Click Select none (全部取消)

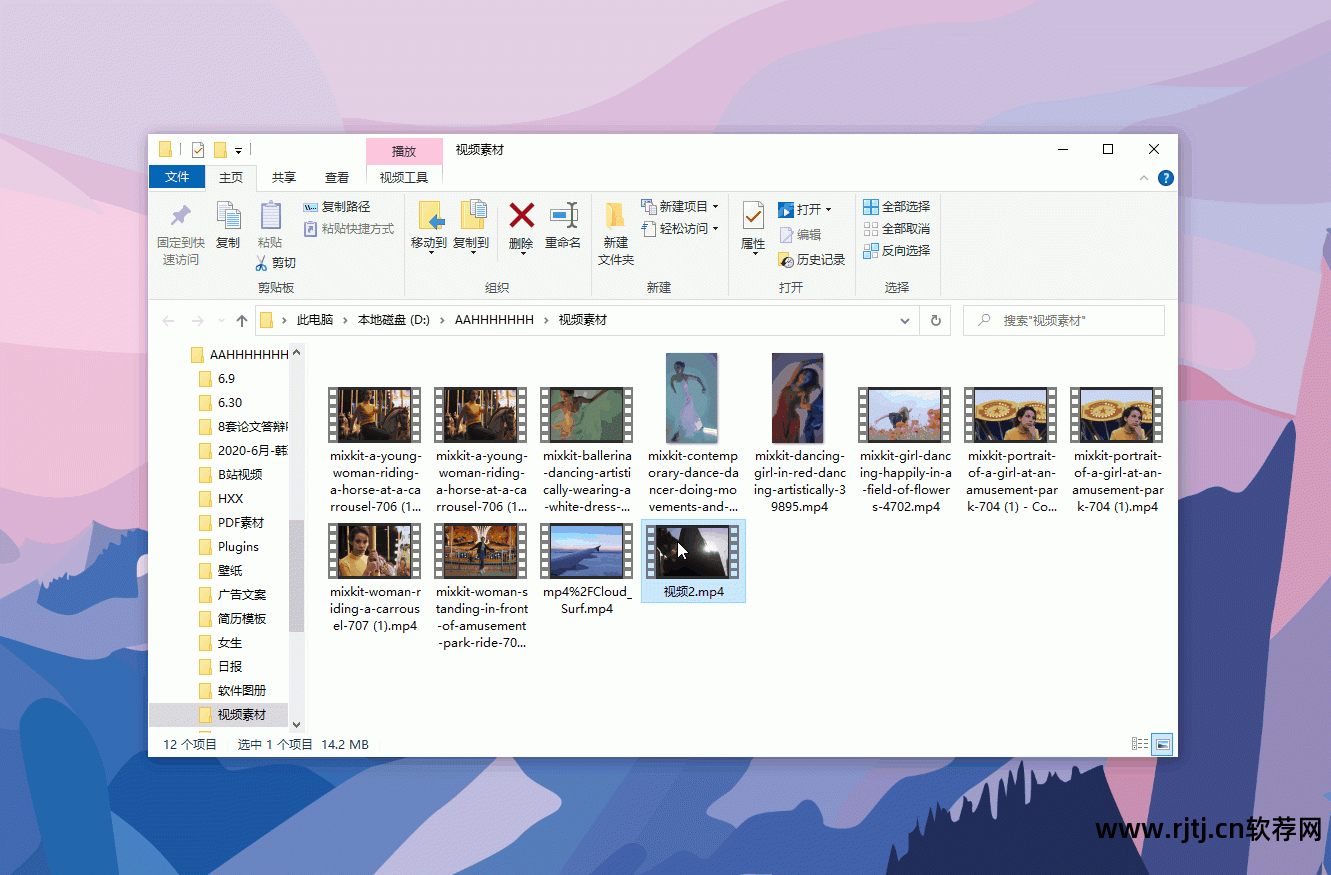pos(897,229)
